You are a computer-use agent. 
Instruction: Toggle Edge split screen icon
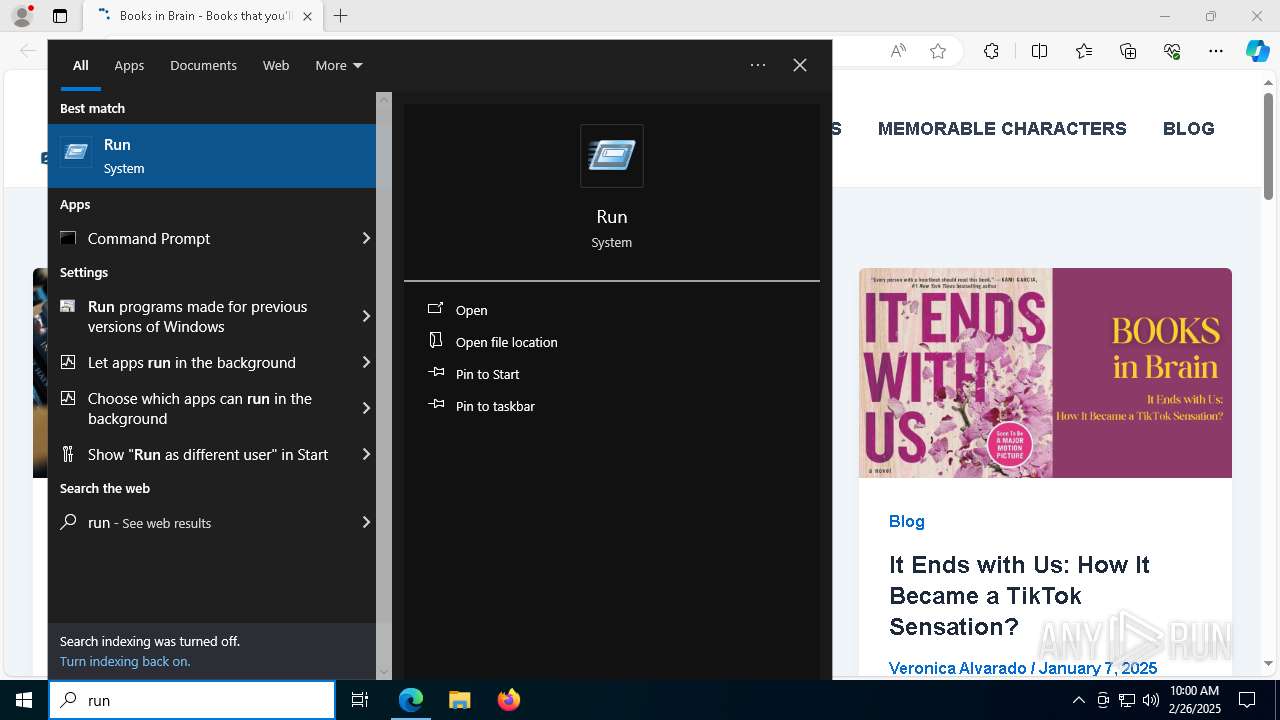point(1039,51)
